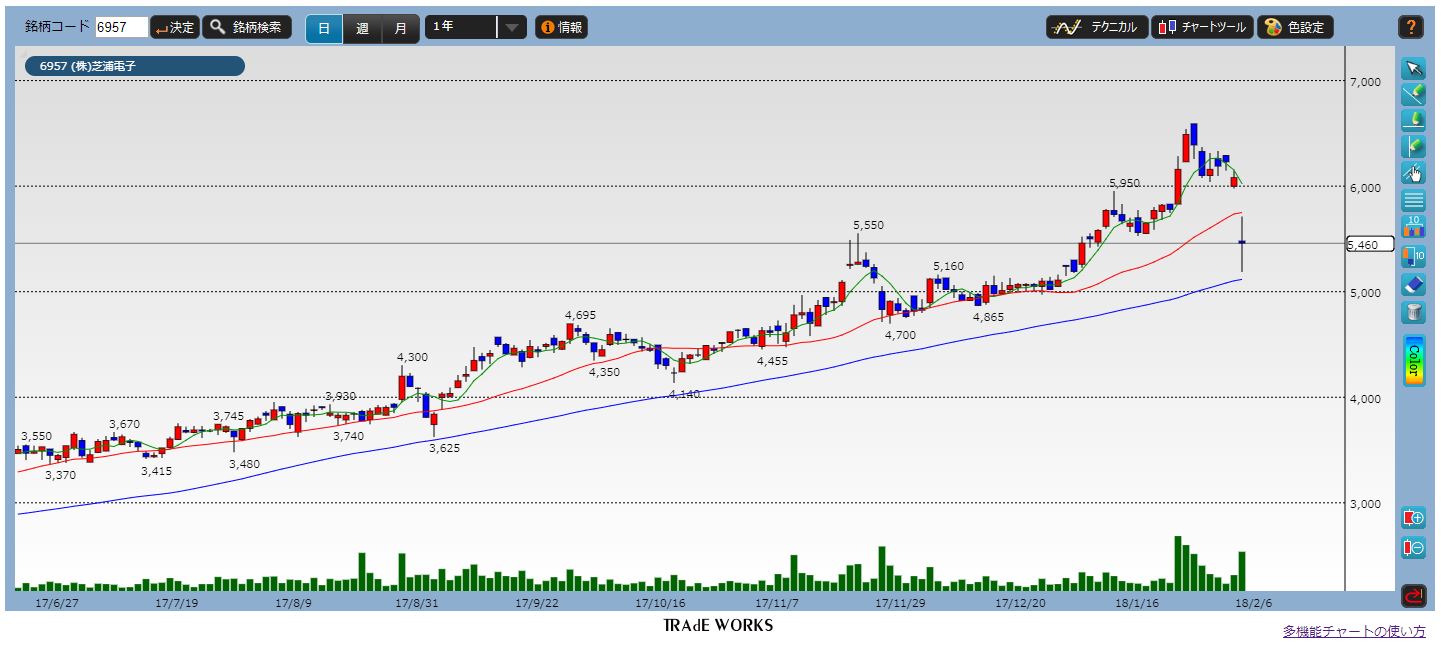
Task: Open the rainbow Color picker swatch
Action: pyautogui.click(x=1413, y=361)
